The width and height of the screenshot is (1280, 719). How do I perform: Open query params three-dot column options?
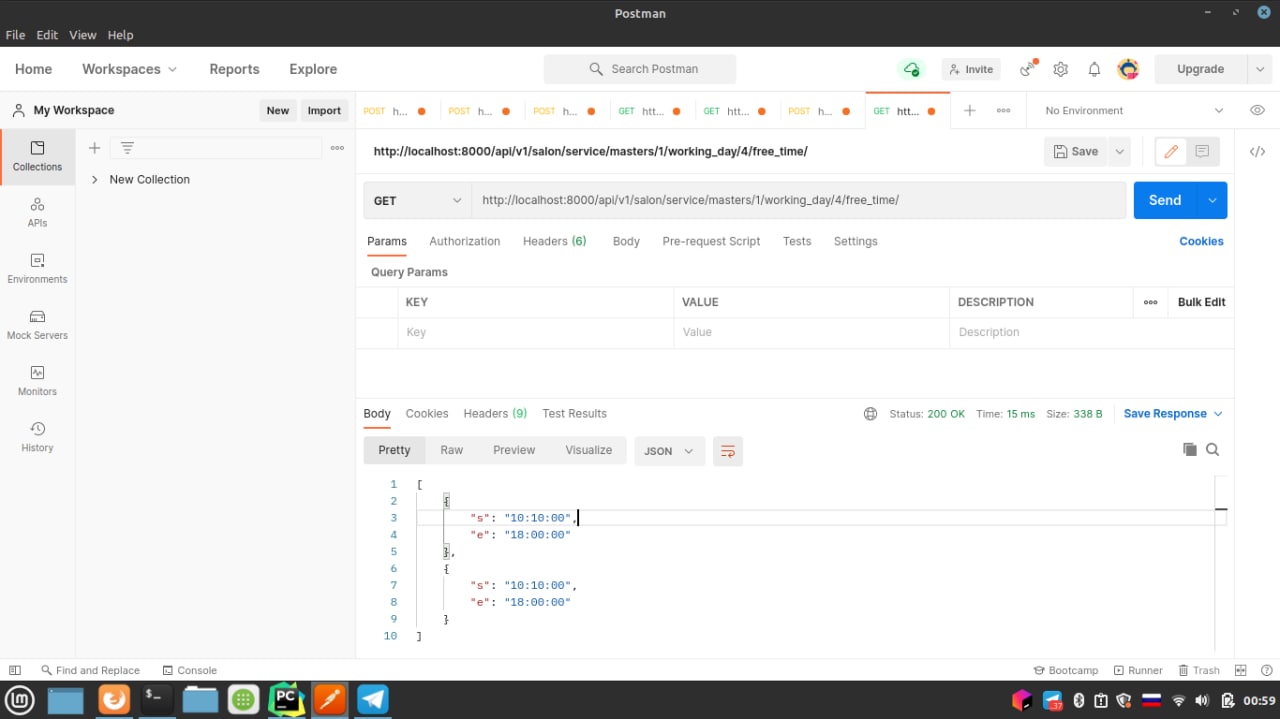tap(1151, 302)
